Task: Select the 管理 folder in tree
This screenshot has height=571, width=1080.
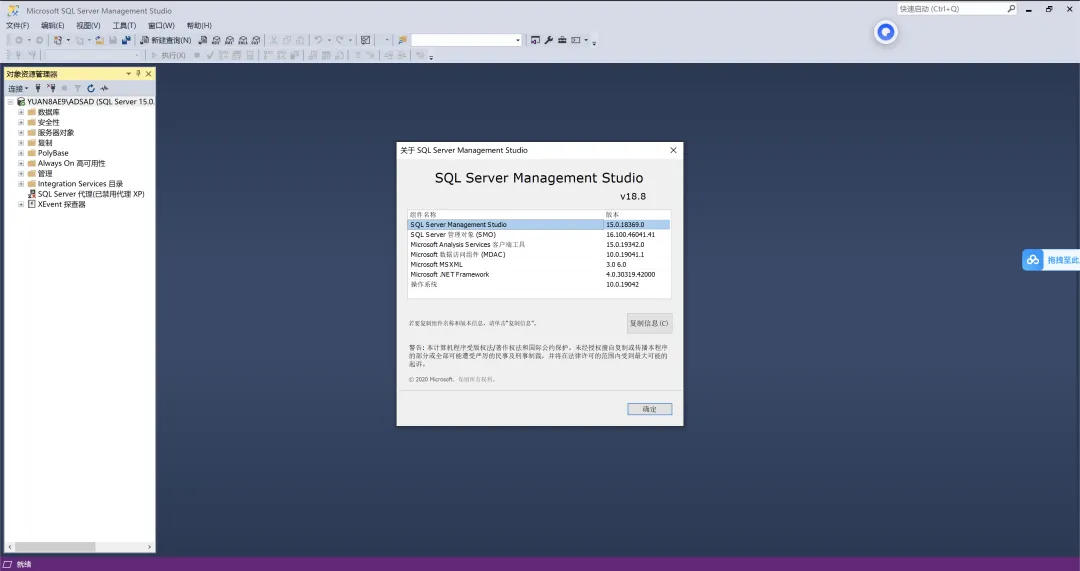Action: point(45,174)
